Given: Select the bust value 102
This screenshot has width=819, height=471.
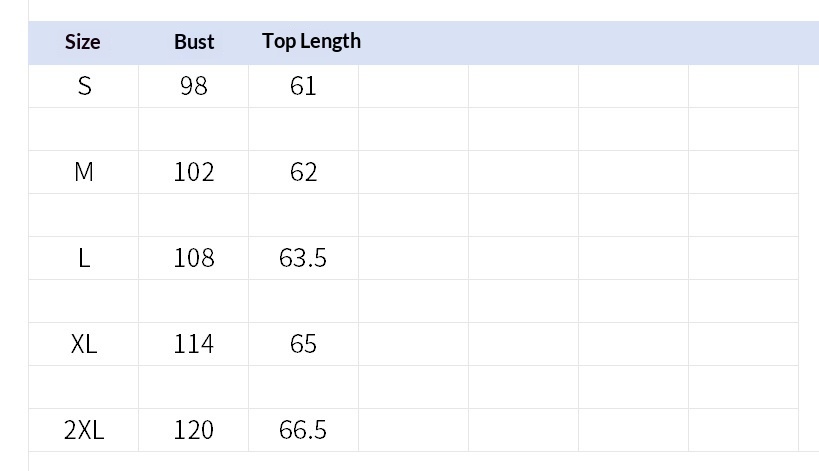Looking at the screenshot, I should tap(194, 172).
